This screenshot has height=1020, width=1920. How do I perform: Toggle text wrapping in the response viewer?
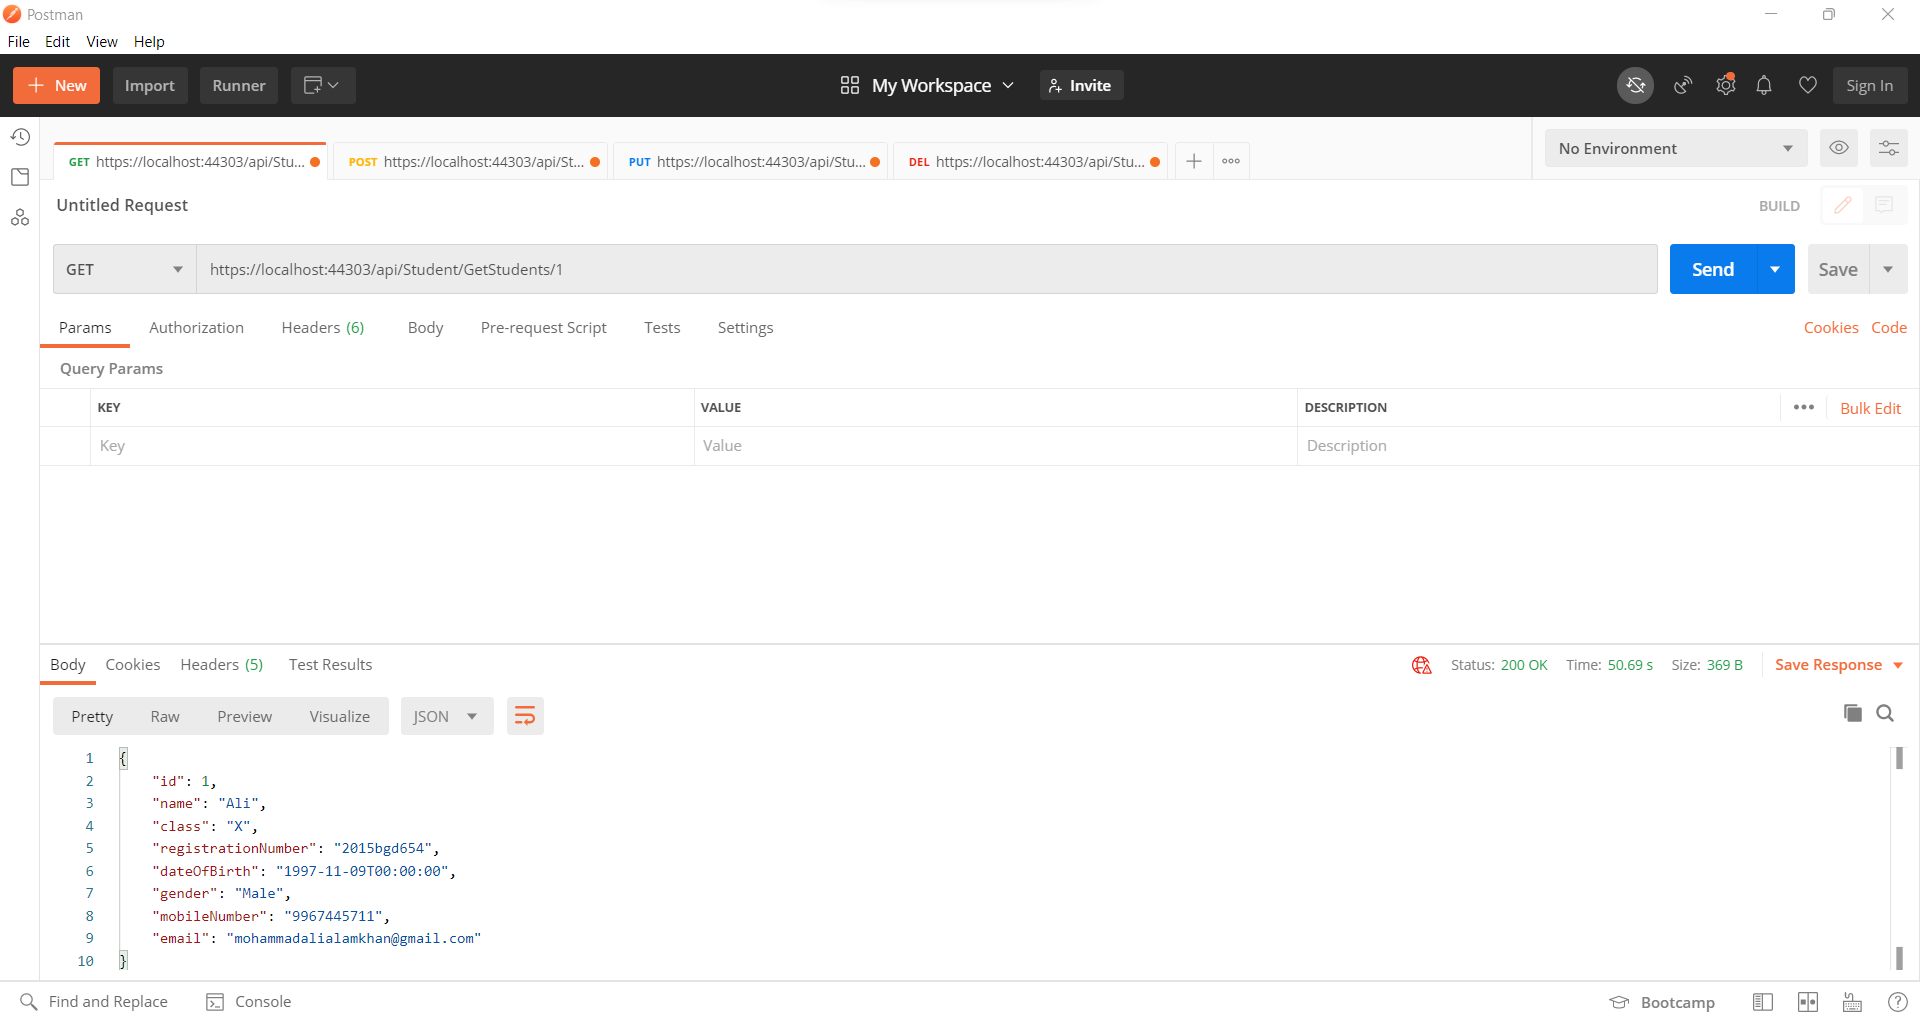[x=525, y=715]
